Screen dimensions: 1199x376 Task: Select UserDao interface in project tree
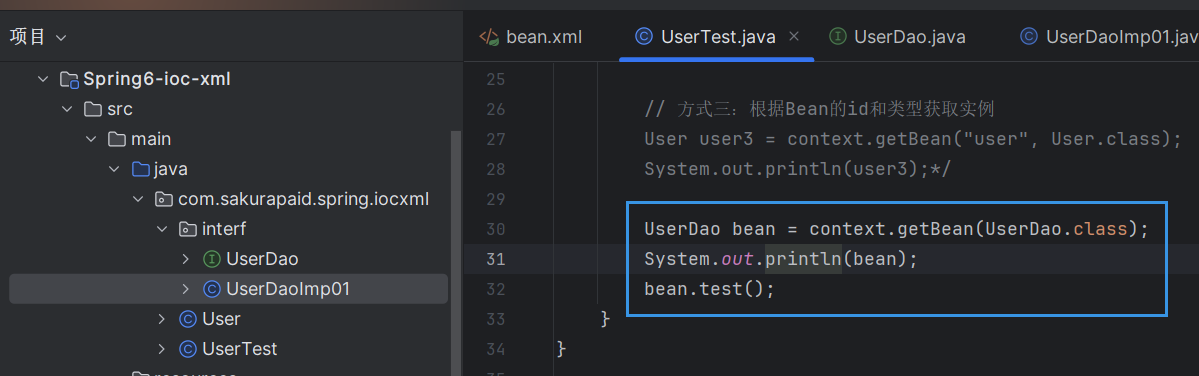262,259
